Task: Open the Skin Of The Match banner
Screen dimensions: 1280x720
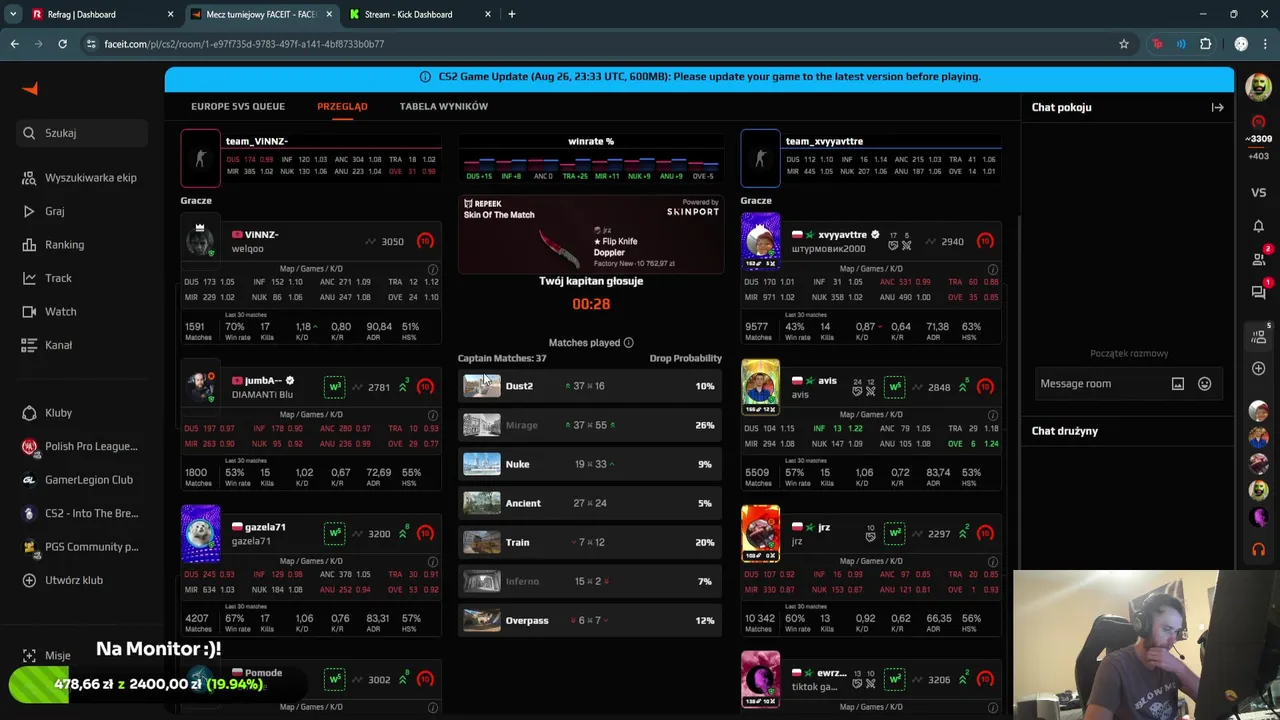Action: coord(591,234)
